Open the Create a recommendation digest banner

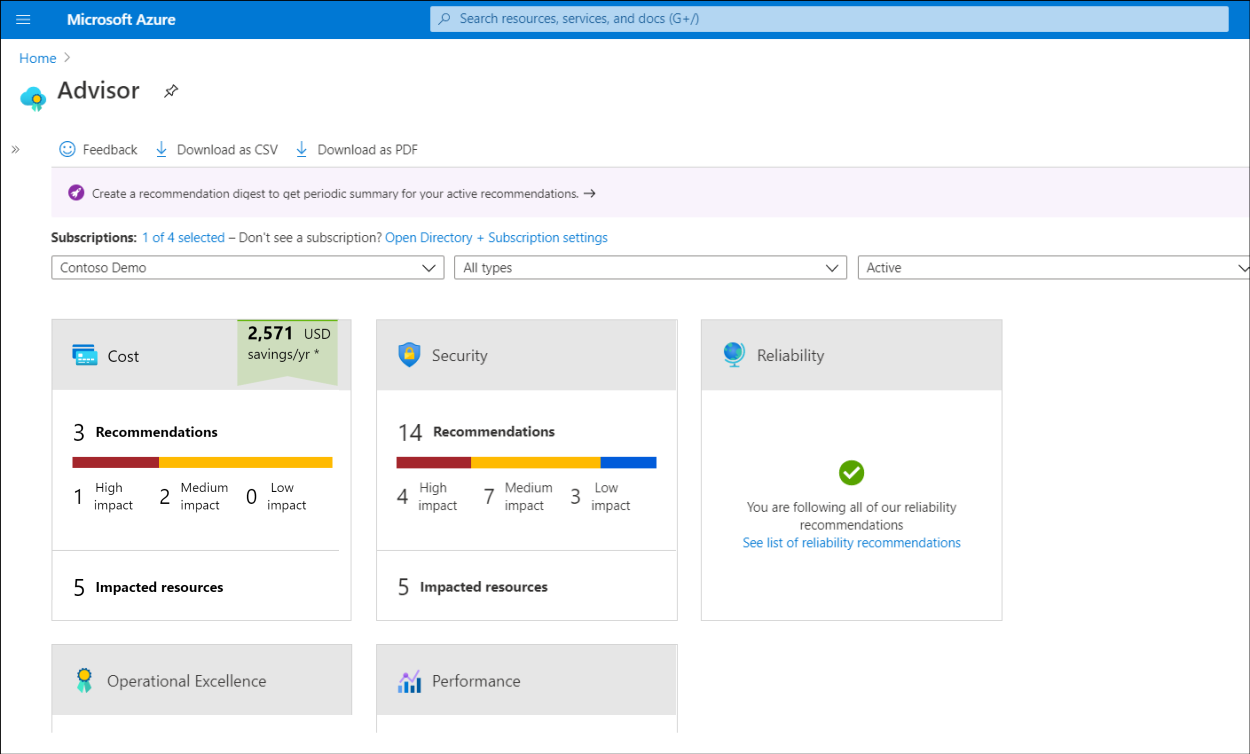[650, 193]
